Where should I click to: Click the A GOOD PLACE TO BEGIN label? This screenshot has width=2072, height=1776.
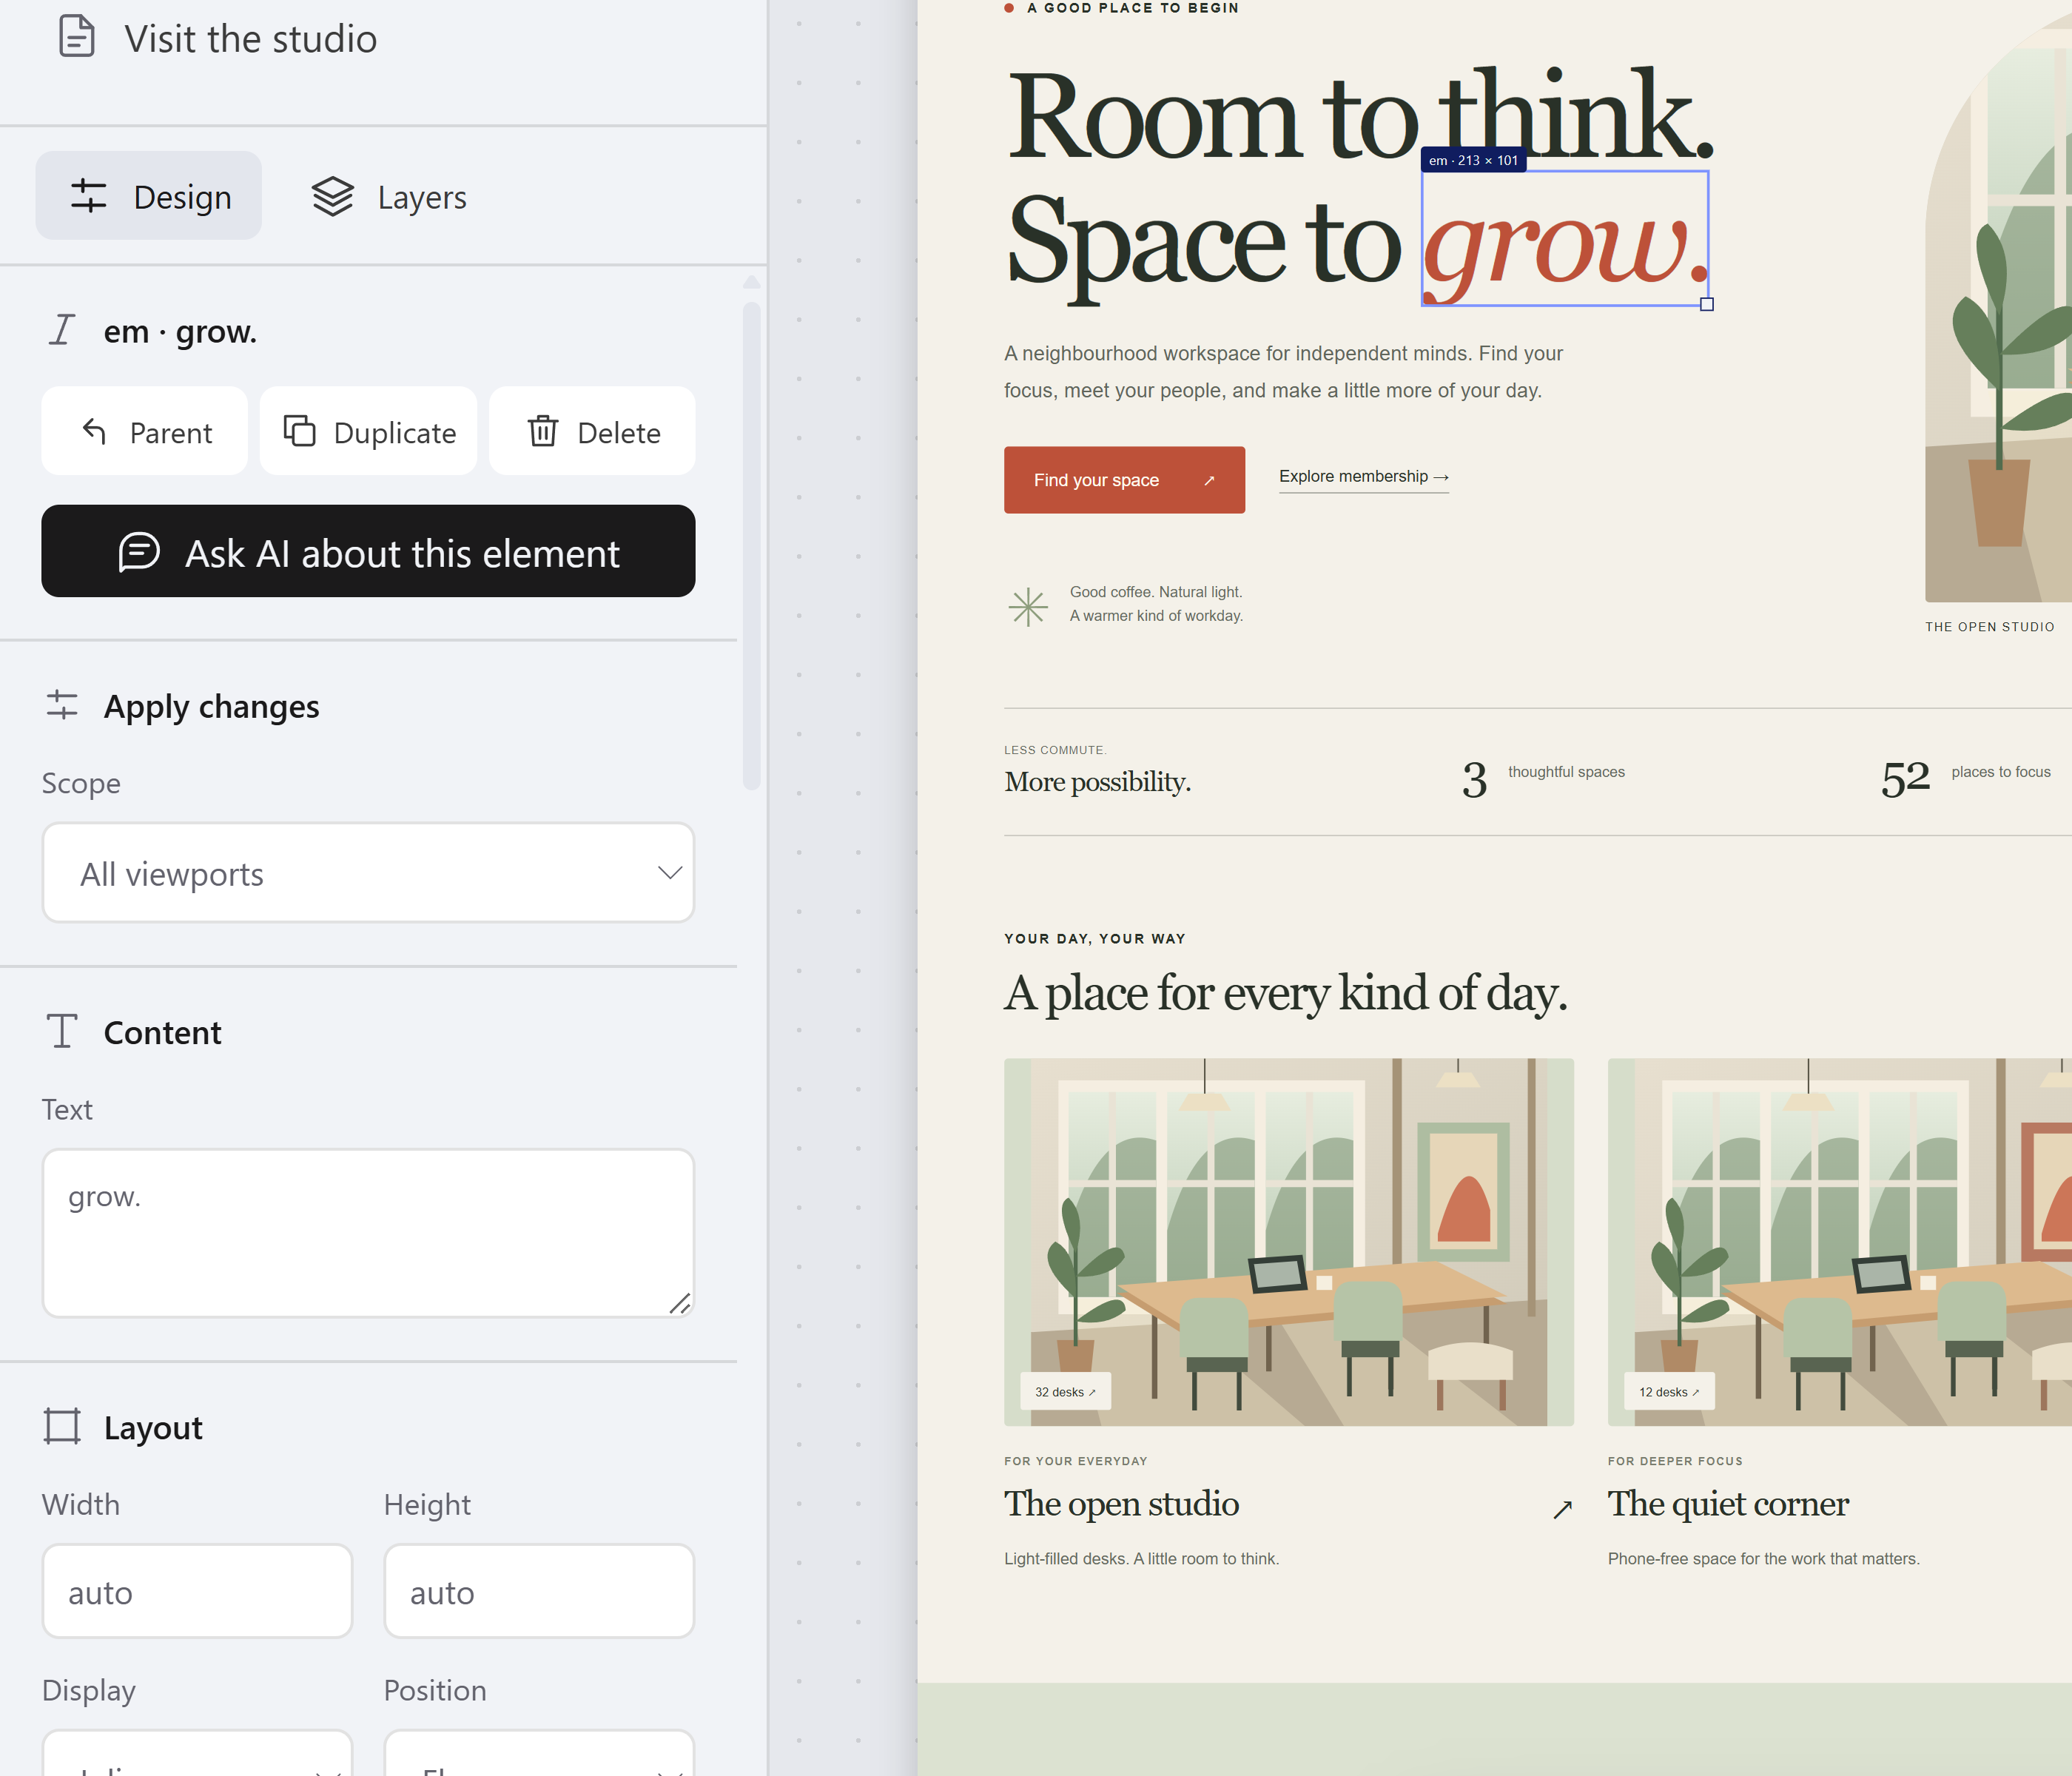(1133, 8)
